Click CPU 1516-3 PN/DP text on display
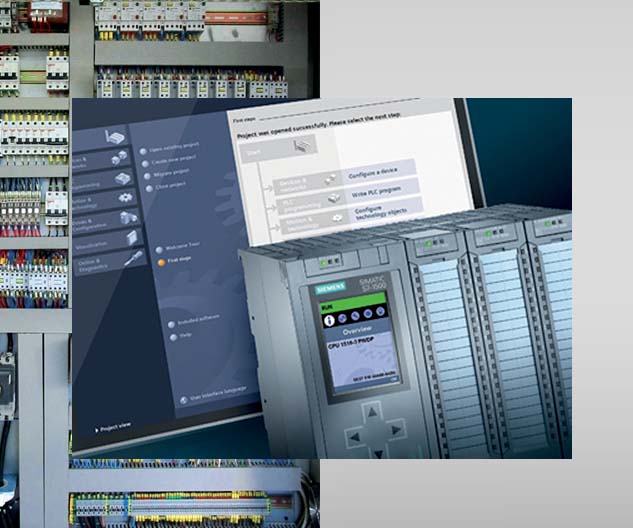The height and width of the screenshot is (528, 633). click(x=351, y=344)
